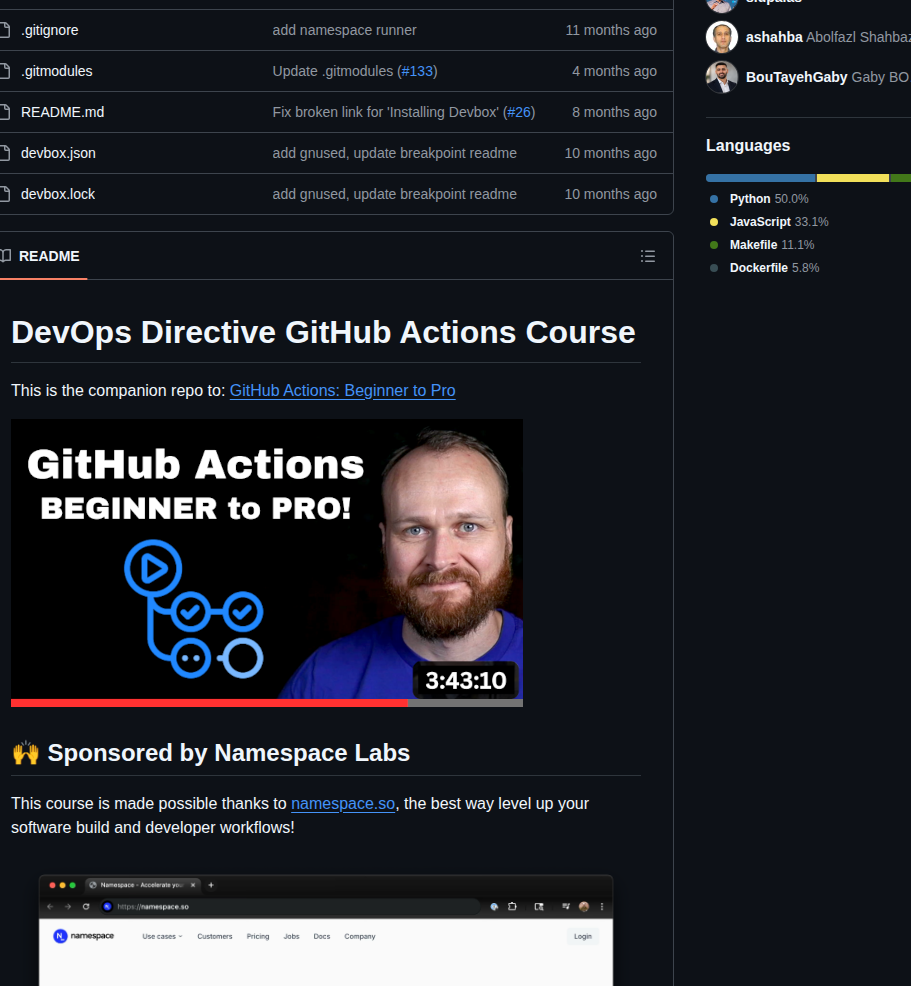Open the .gitmodules file
Image resolution: width=911 pixels, height=986 pixels.
57,71
